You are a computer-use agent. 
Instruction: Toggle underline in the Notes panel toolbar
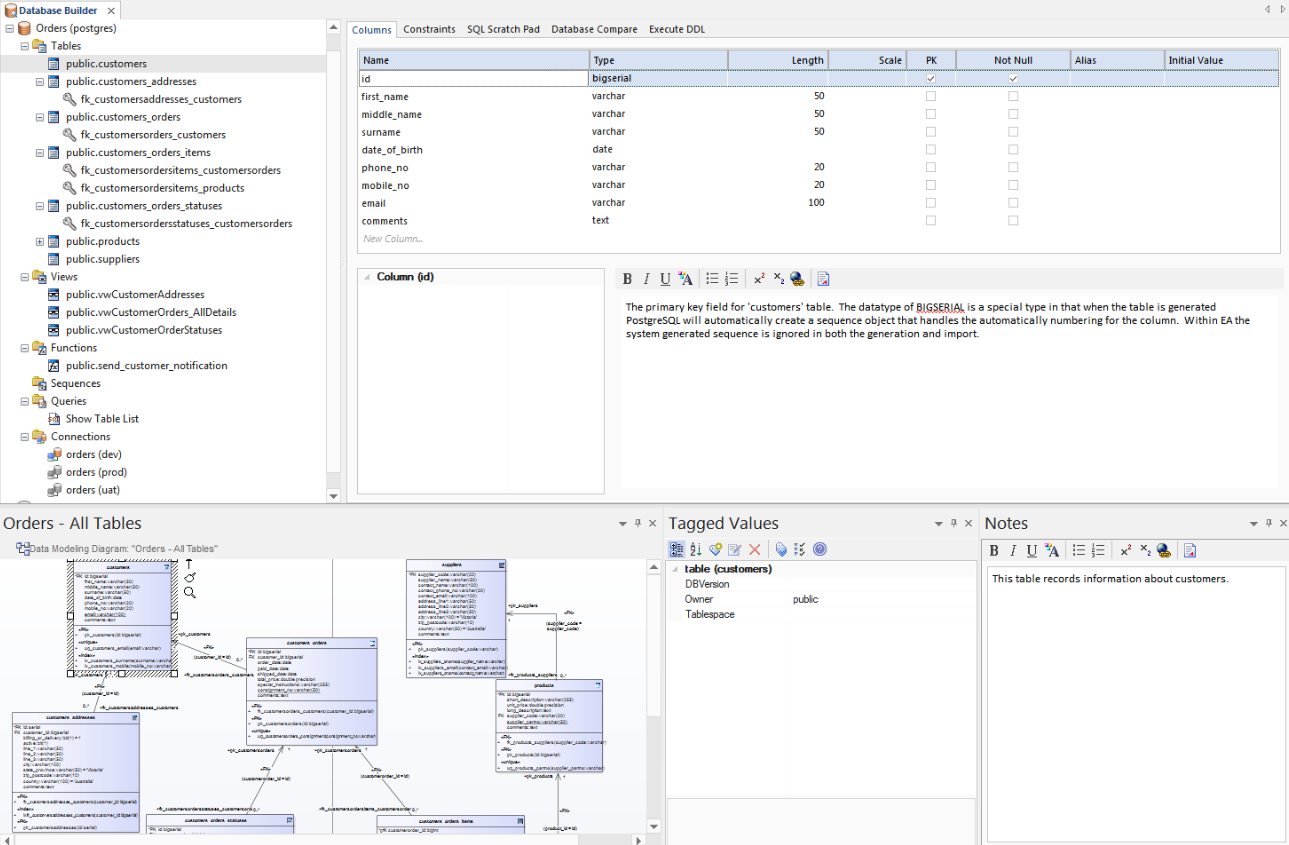tap(1032, 550)
